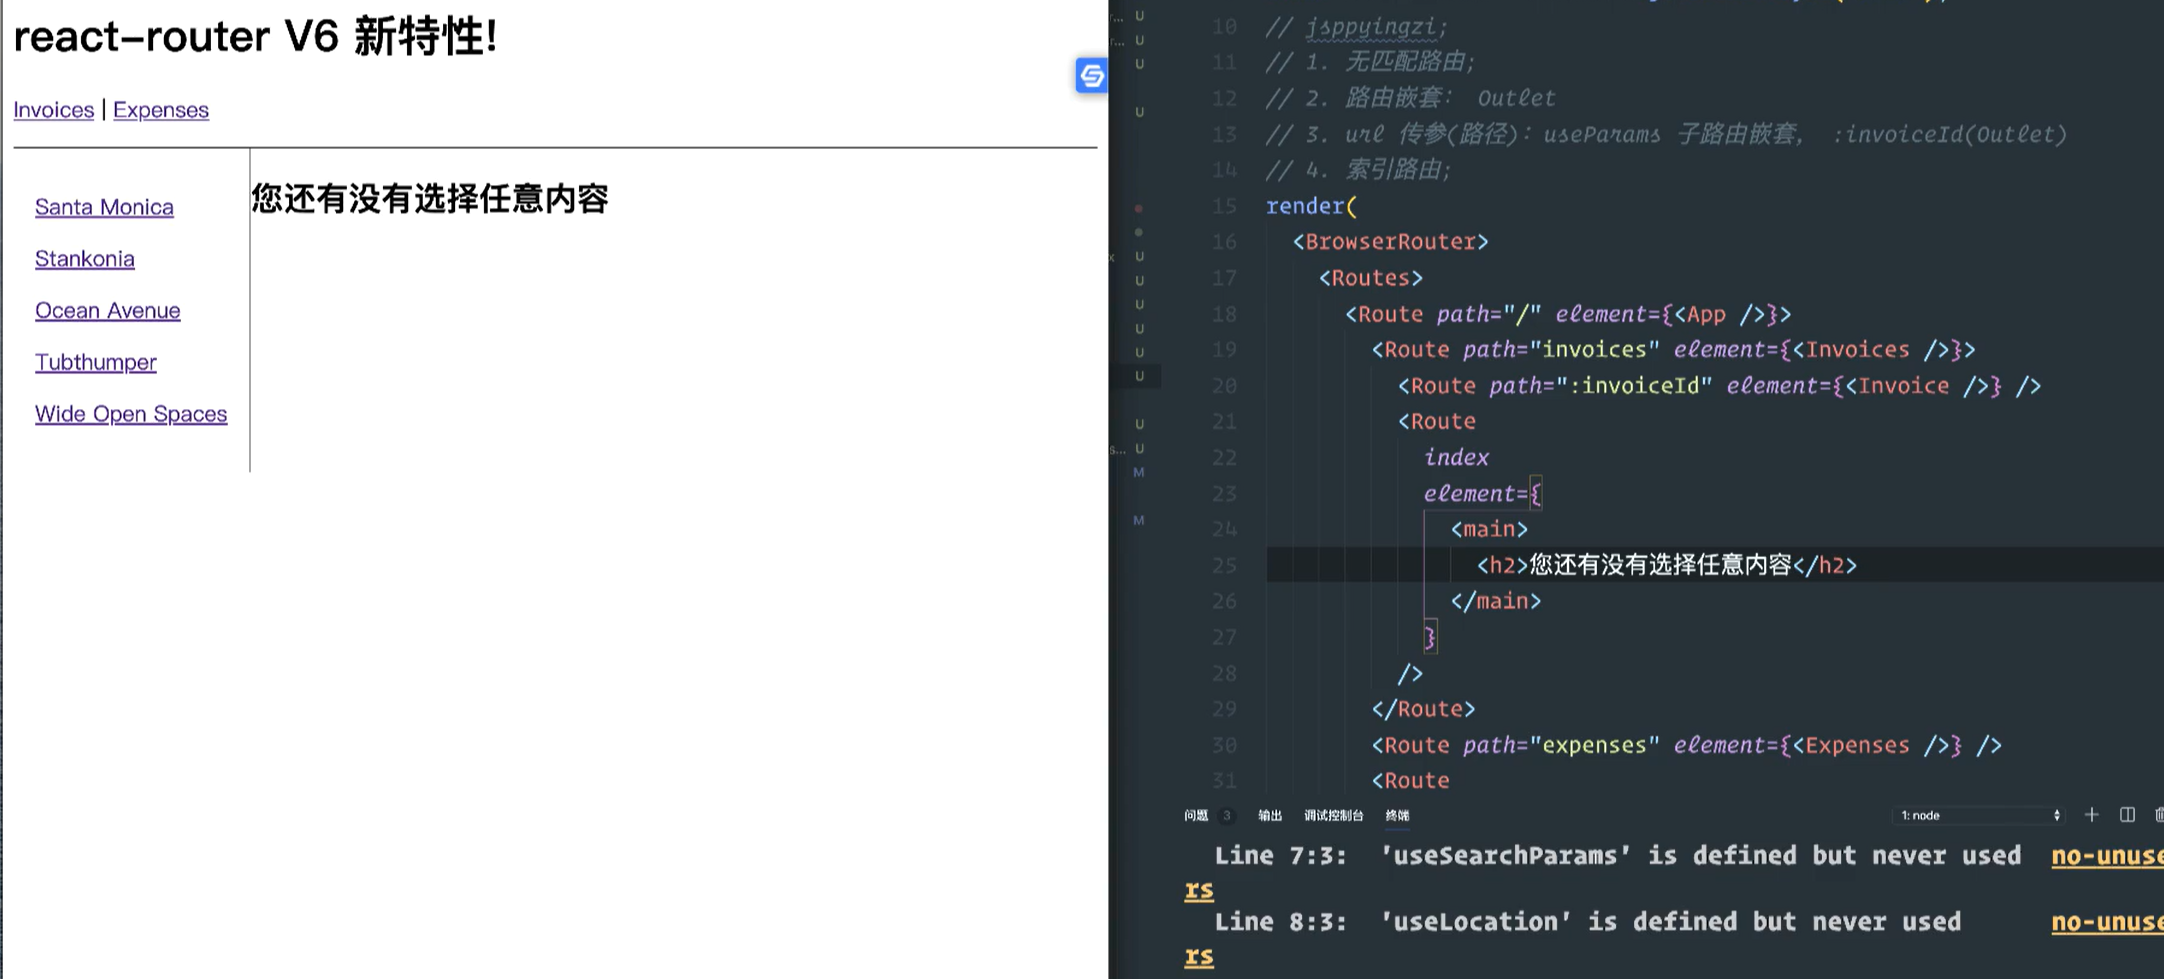Click the blue browser extension icon
The image size is (2164, 979).
coord(1091,75)
